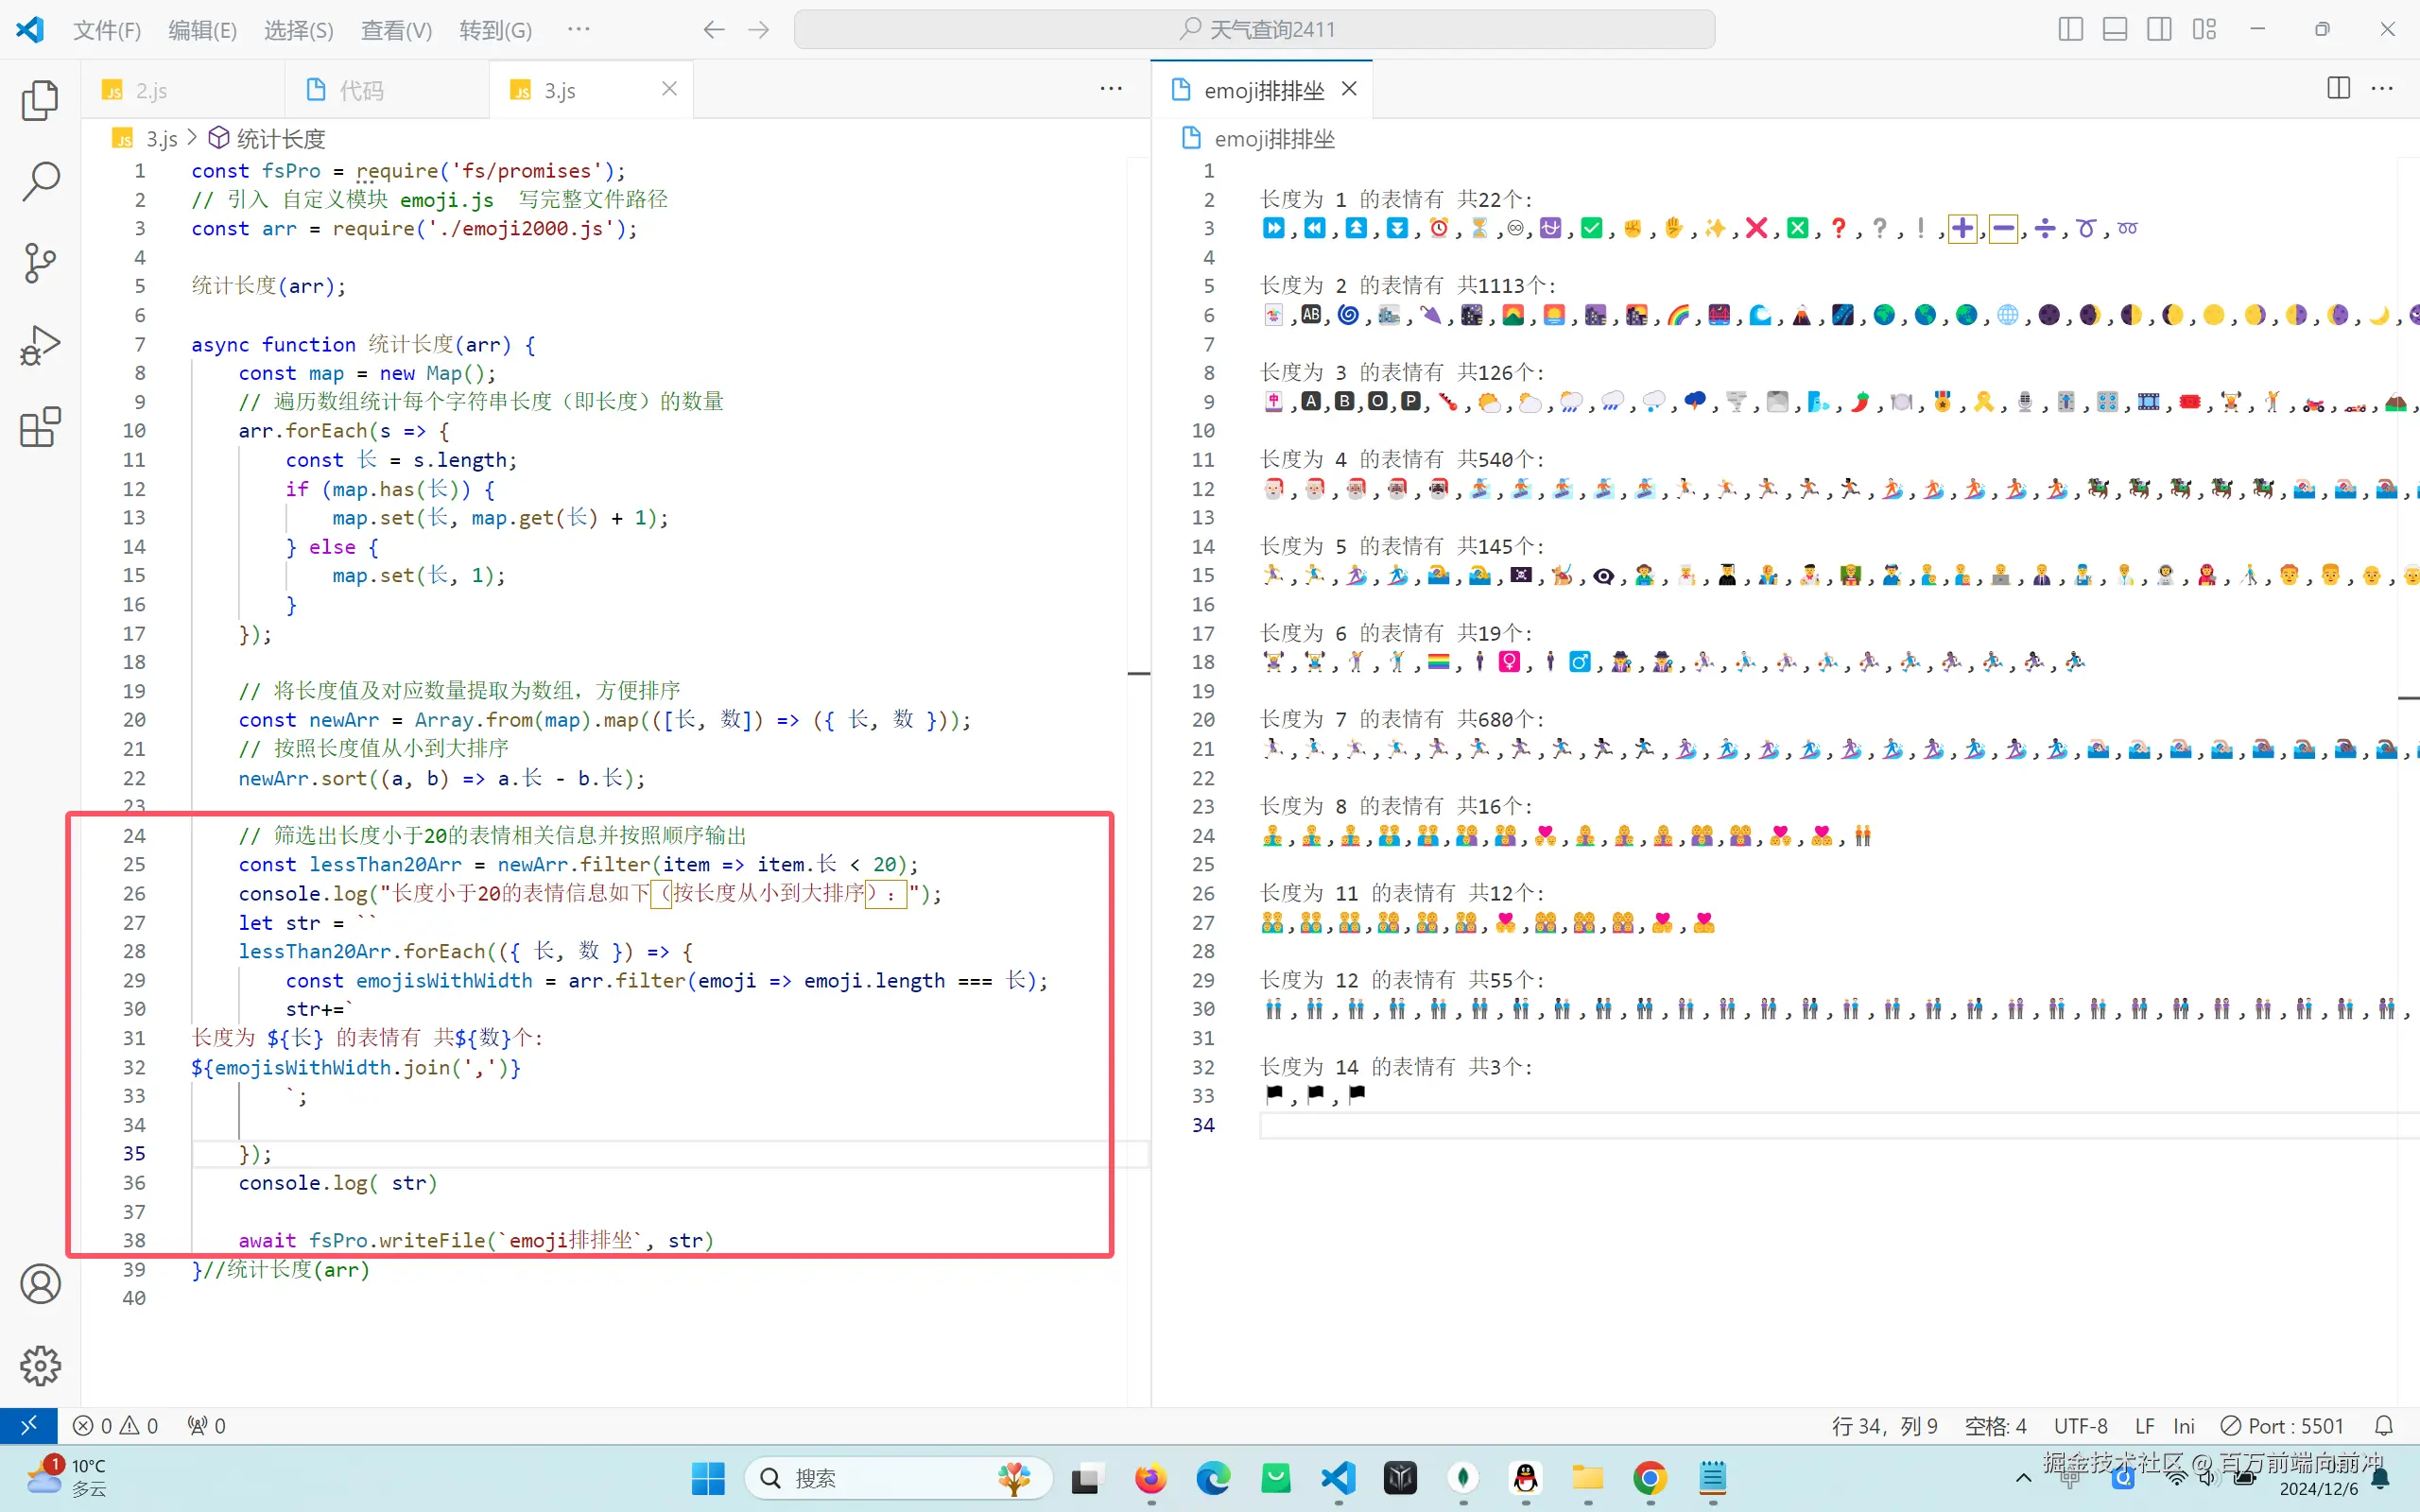Open the 文件(F) menu
Viewport: 2420px width, 1512px height.
[x=107, y=30]
